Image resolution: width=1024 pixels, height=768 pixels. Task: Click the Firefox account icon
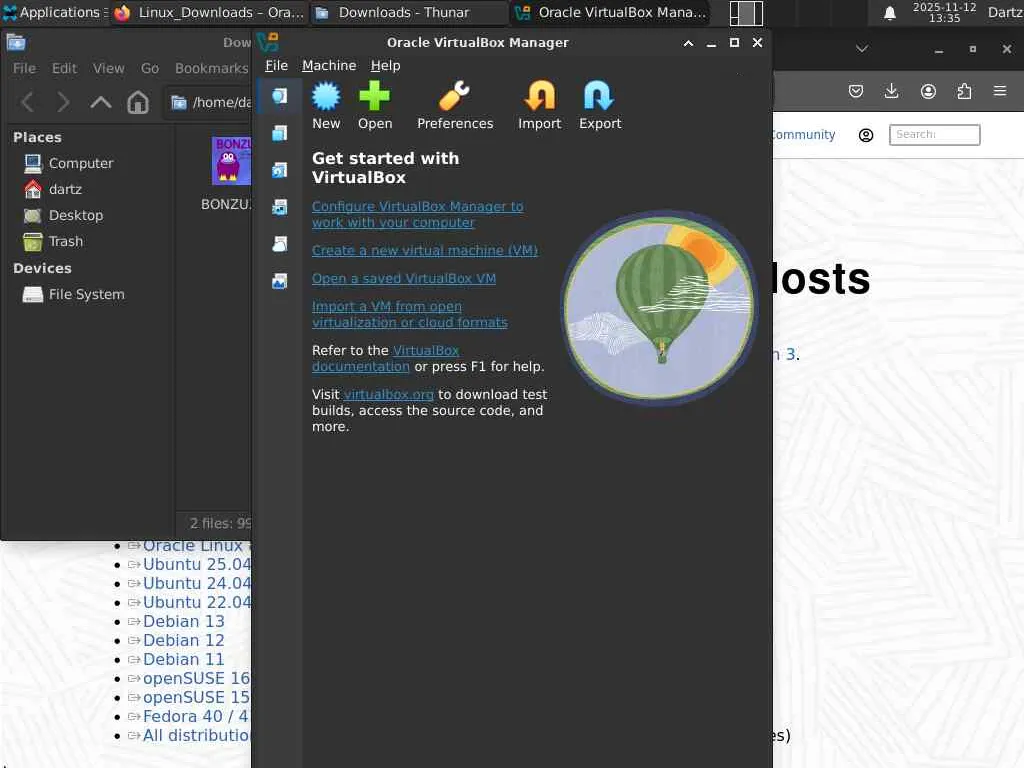click(x=928, y=91)
